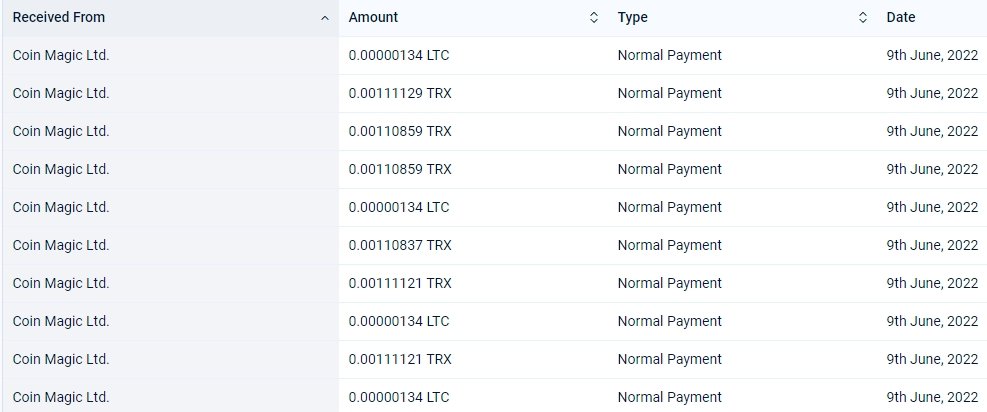
Task: Select the bottom row's 0.00000134 LTC amount
Action: [399, 398]
